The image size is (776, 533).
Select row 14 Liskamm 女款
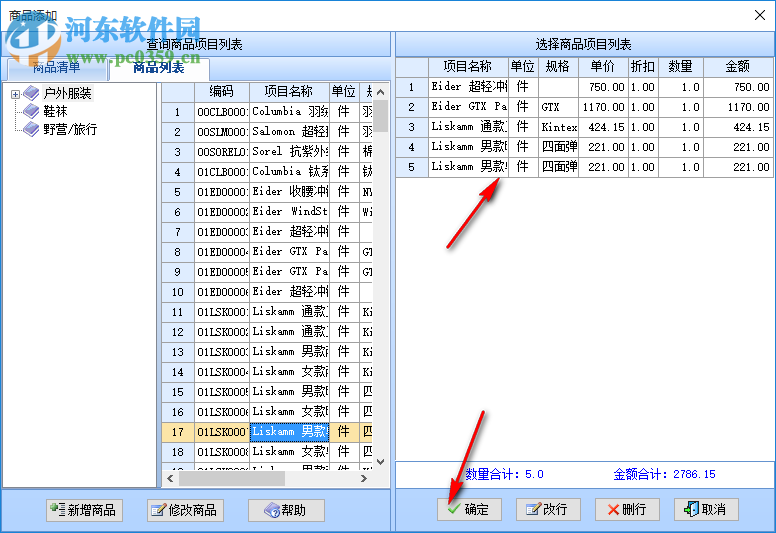(x=267, y=372)
